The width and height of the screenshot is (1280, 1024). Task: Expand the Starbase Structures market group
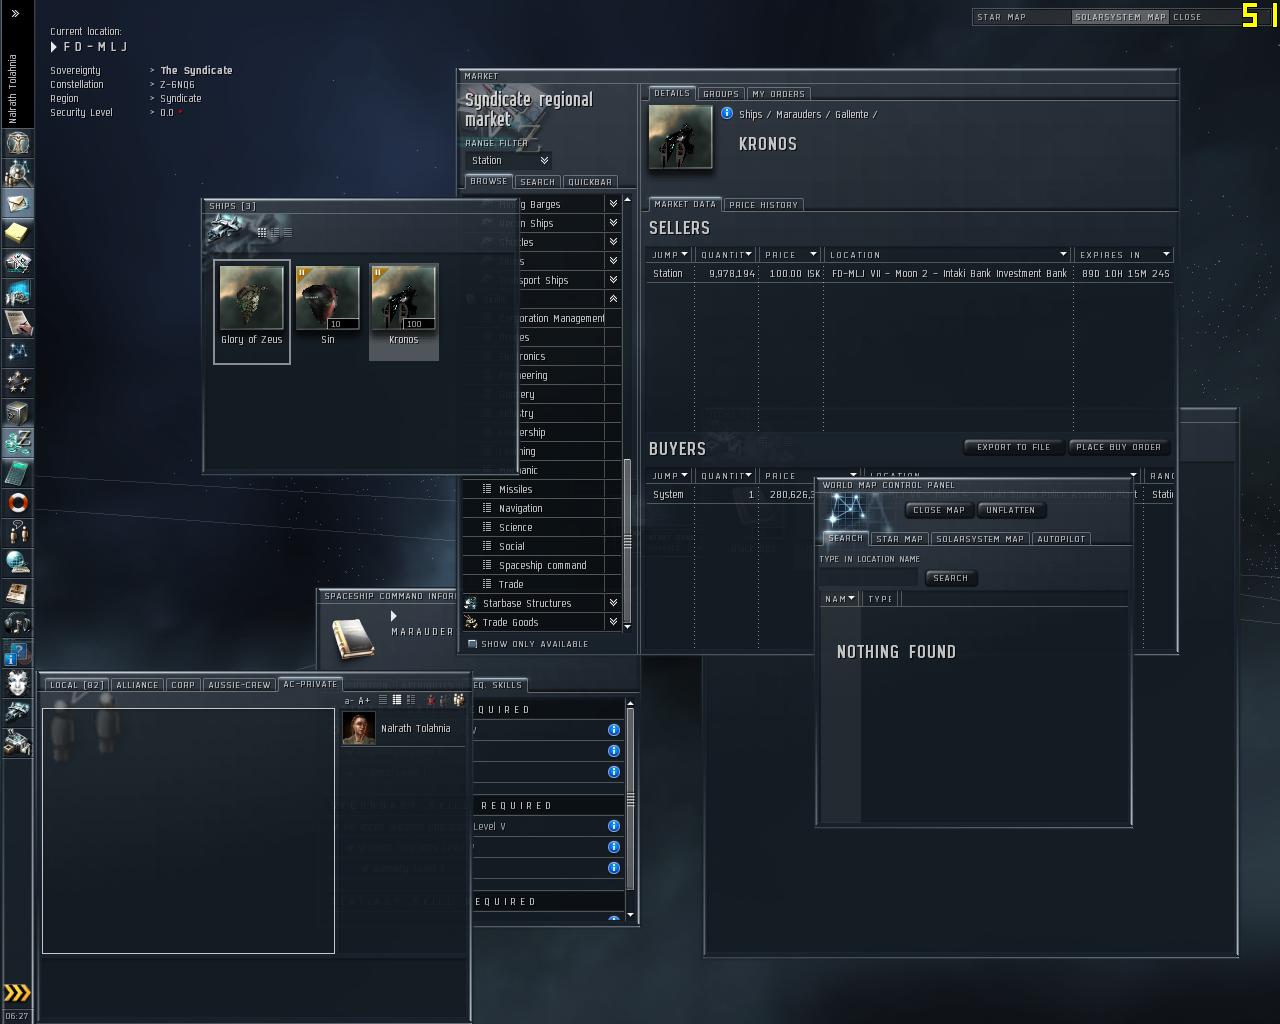(613, 603)
